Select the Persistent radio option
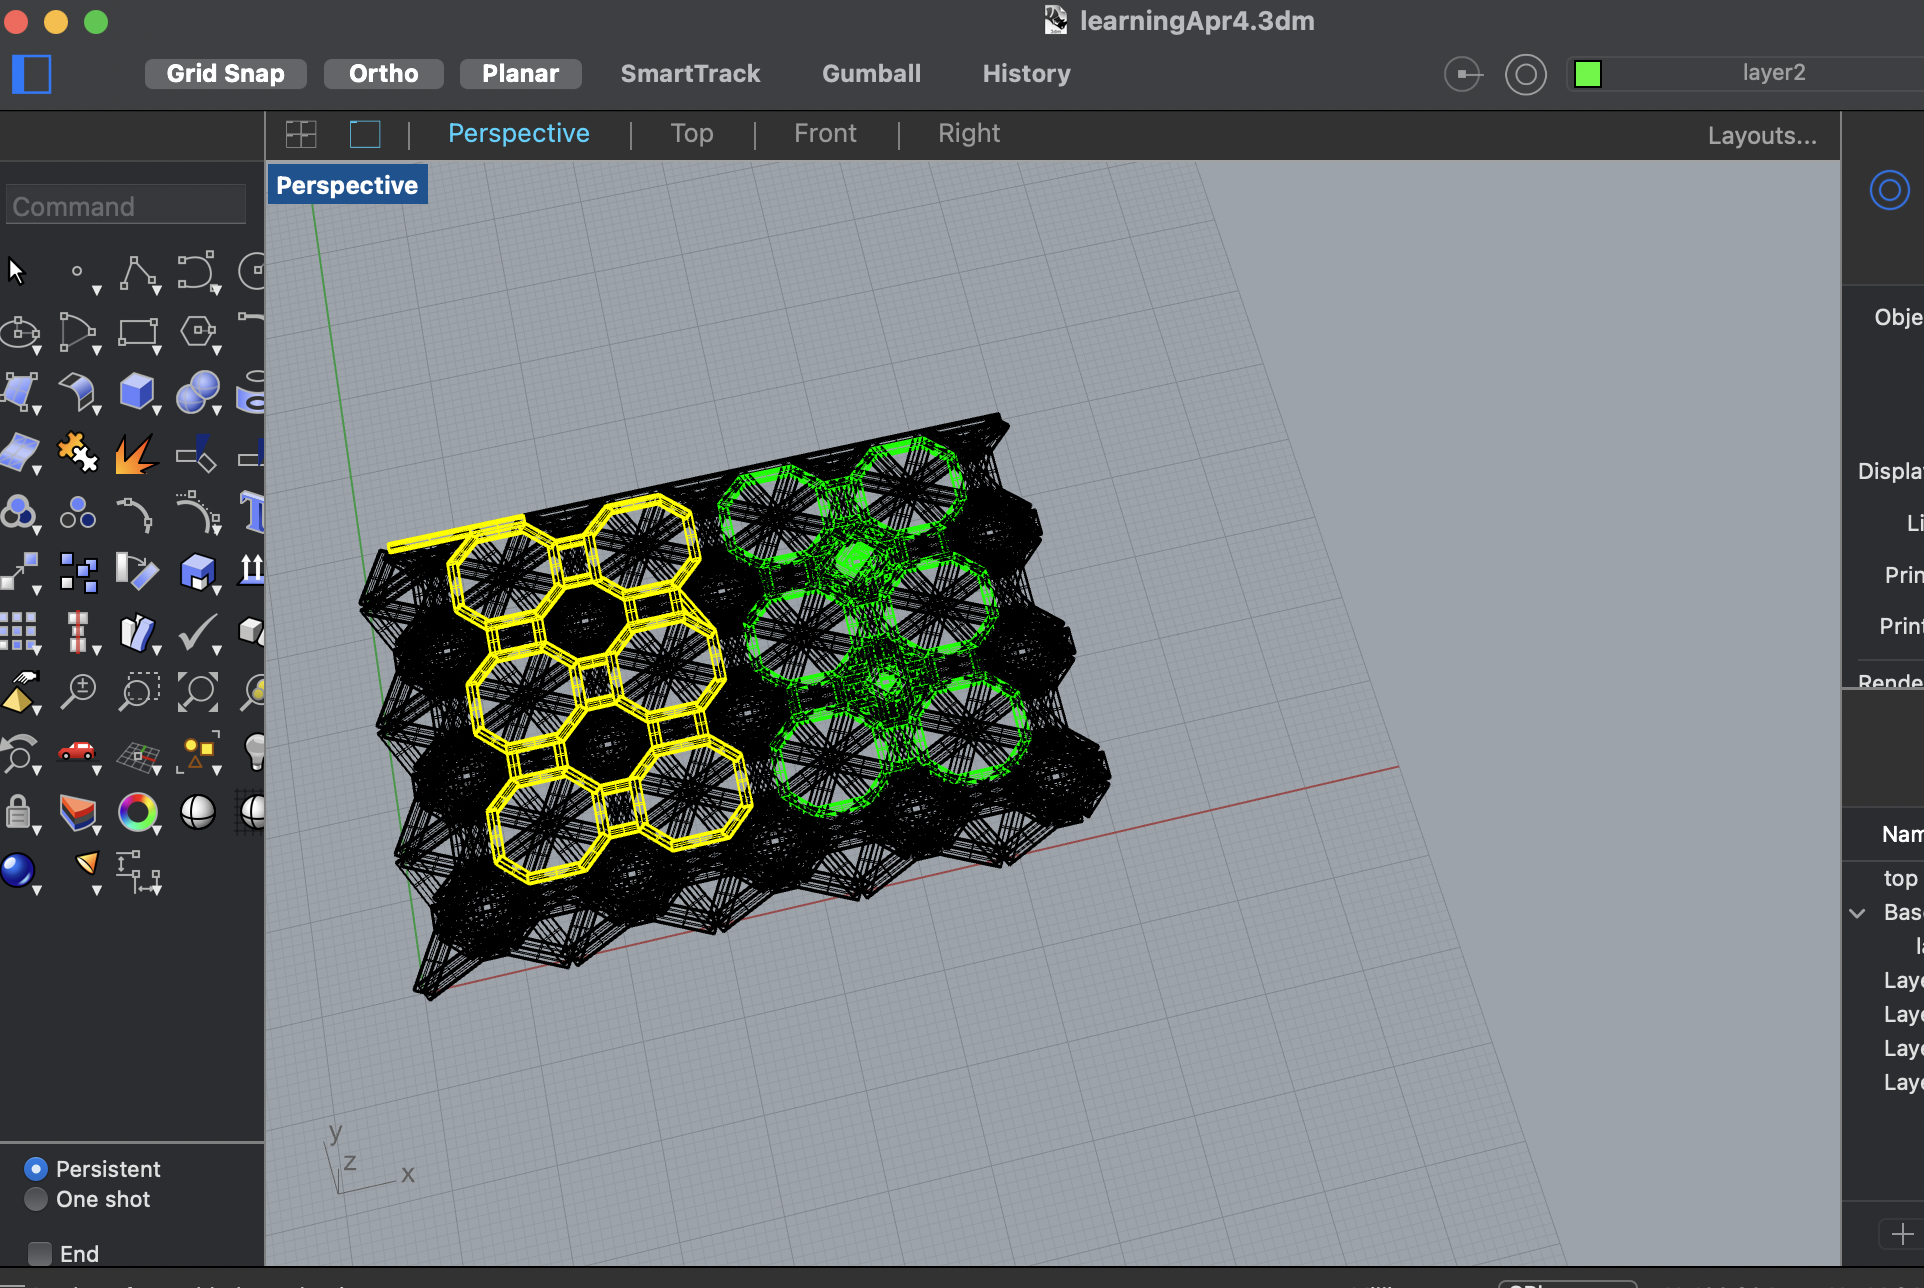Viewport: 1924px width, 1288px height. click(x=36, y=1169)
